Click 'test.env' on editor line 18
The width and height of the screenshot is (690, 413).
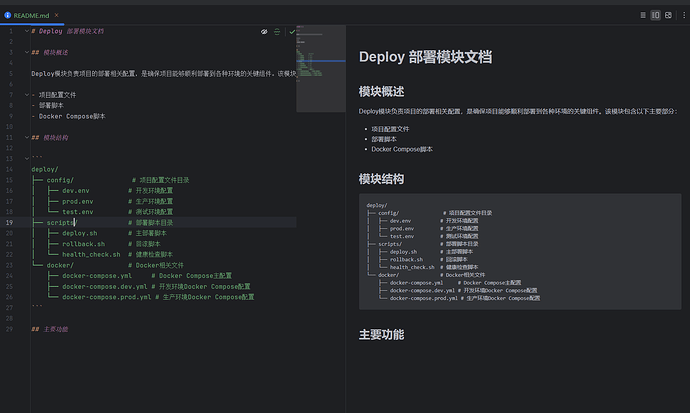point(77,212)
